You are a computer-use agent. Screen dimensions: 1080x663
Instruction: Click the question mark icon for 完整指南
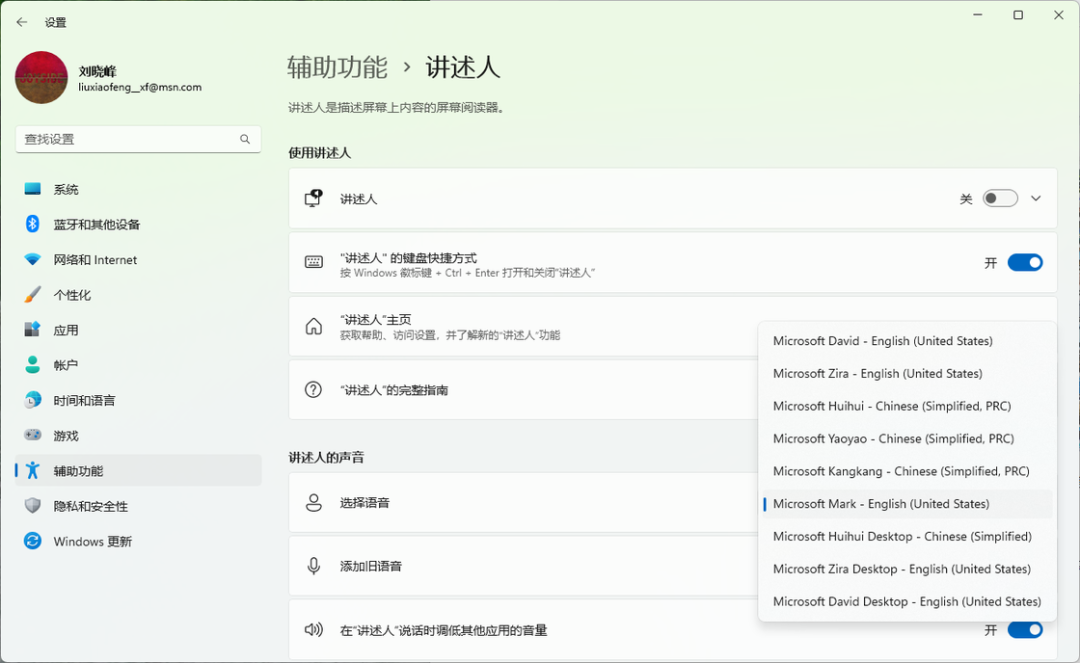point(313,390)
